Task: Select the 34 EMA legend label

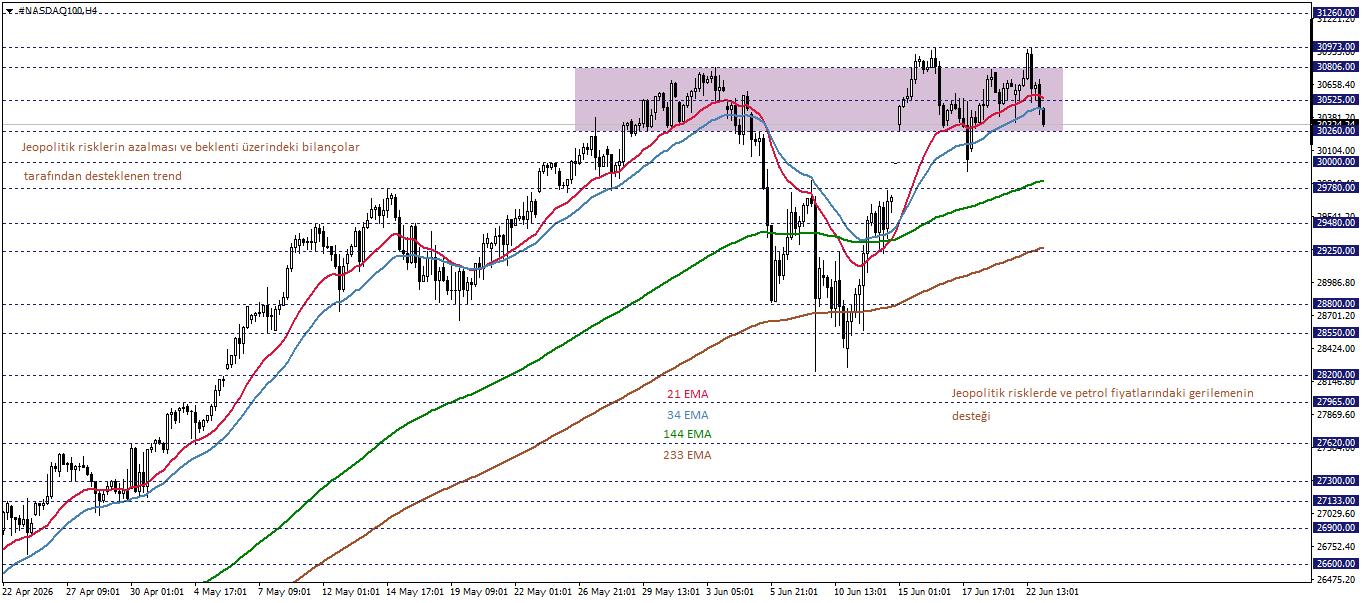Action: (687, 415)
